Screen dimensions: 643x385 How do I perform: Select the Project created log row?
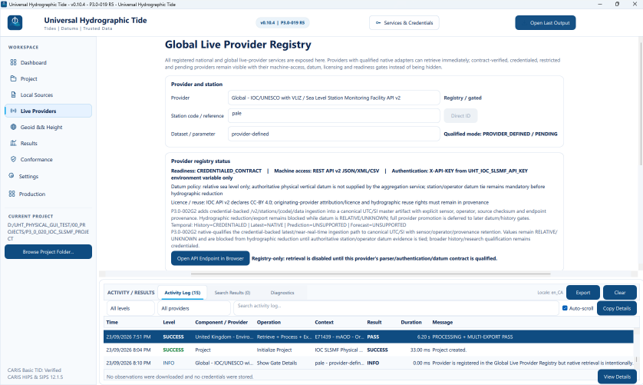pyautogui.click(x=368, y=350)
